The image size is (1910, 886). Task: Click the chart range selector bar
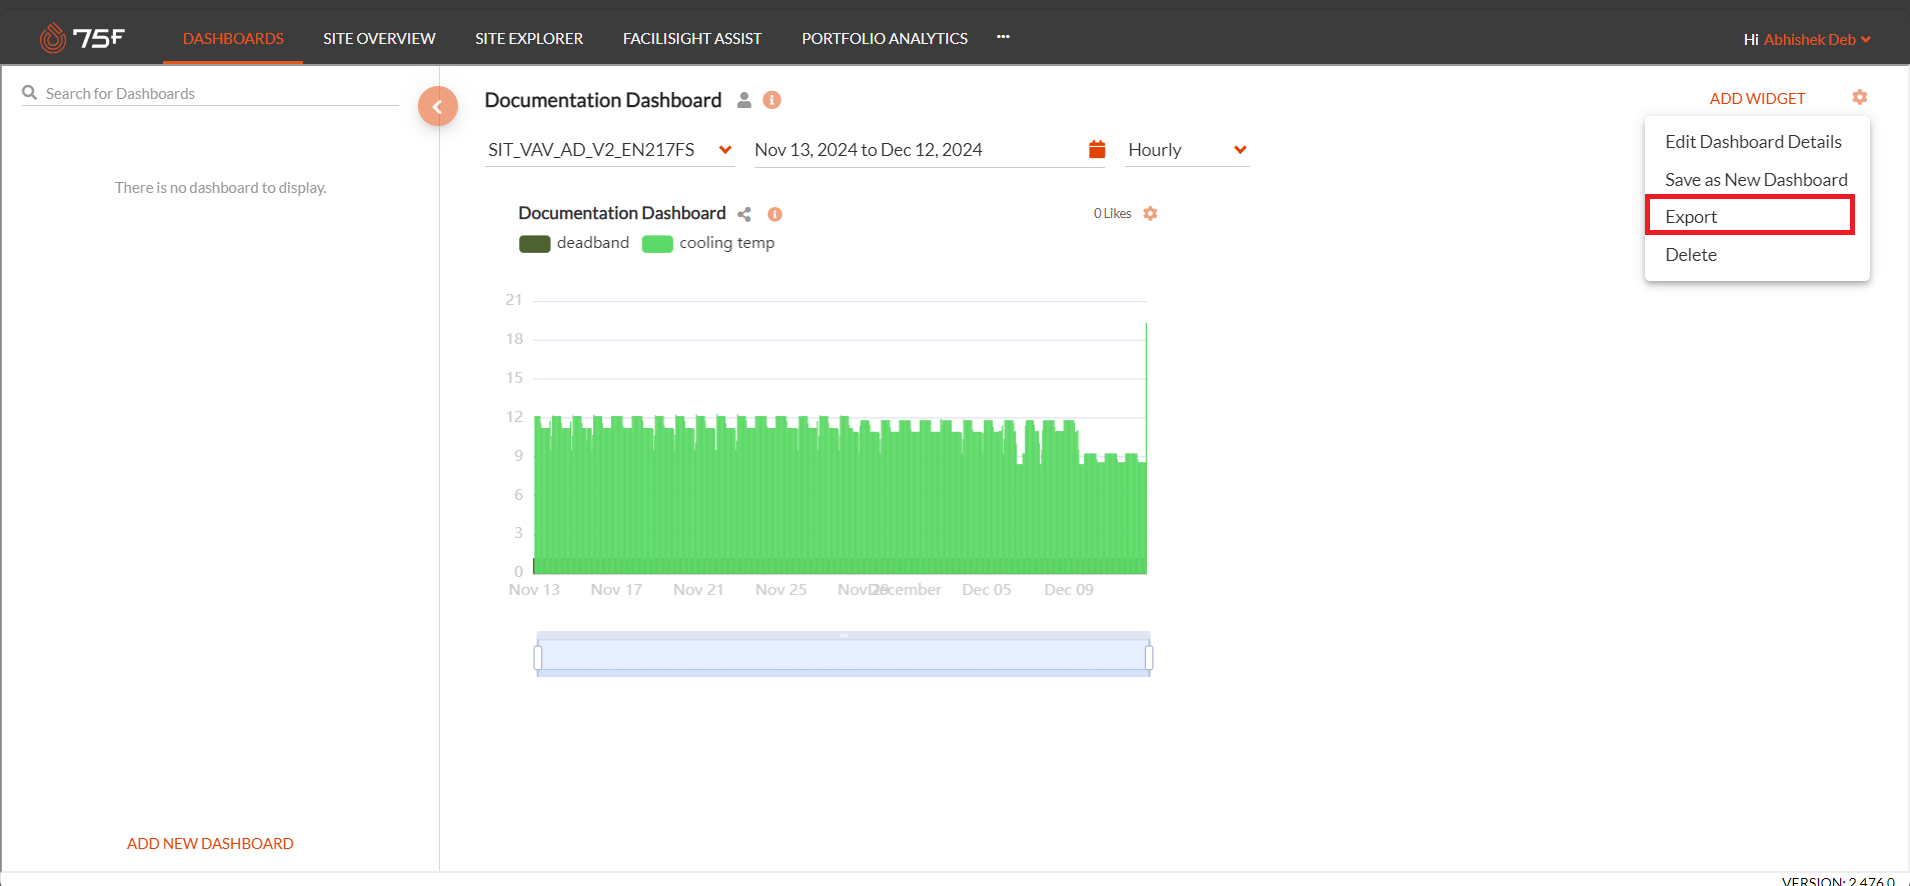coord(843,655)
